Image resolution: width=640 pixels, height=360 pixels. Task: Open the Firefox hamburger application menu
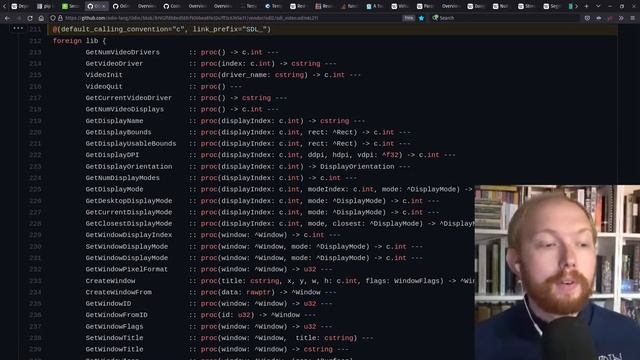[x=632, y=18]
